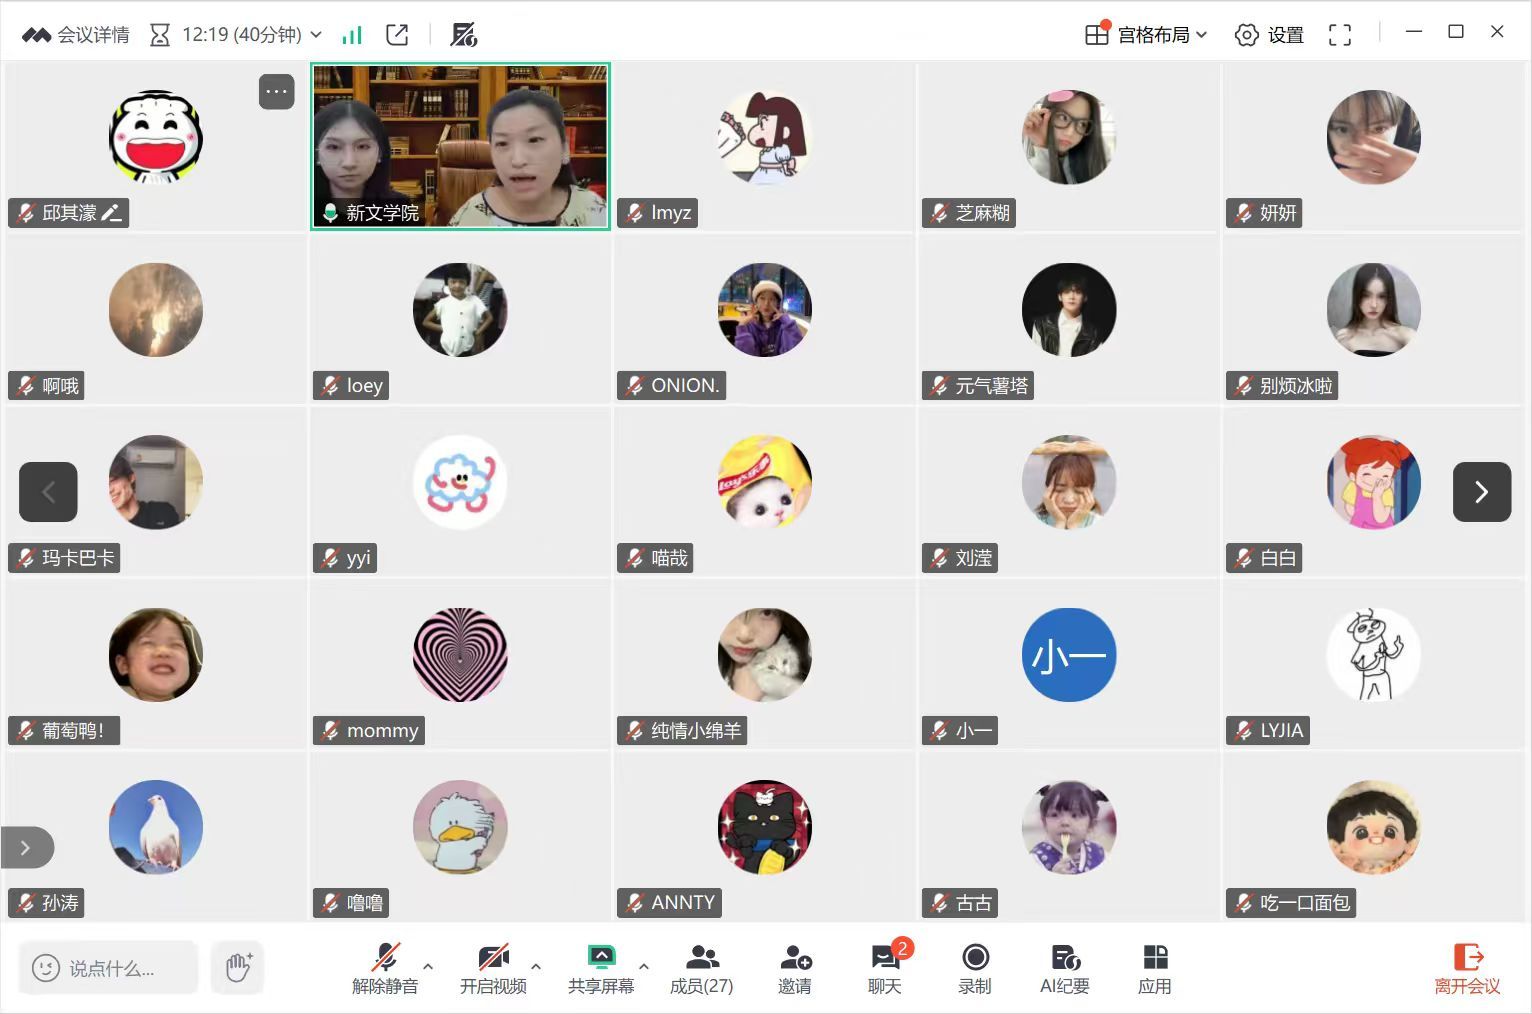
Task: Click the raise hand icon
Action: click(x=238, y=967)
